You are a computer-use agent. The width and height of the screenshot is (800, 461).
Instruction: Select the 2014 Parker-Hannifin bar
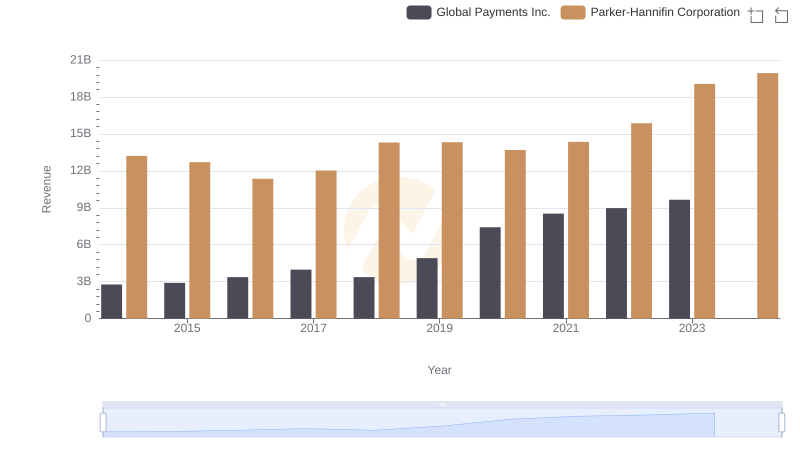(137, 237)
